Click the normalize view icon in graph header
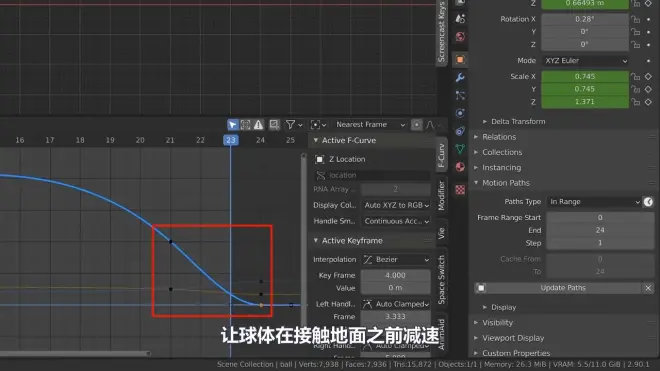660x371 pixels. click(x=274, y=125)
